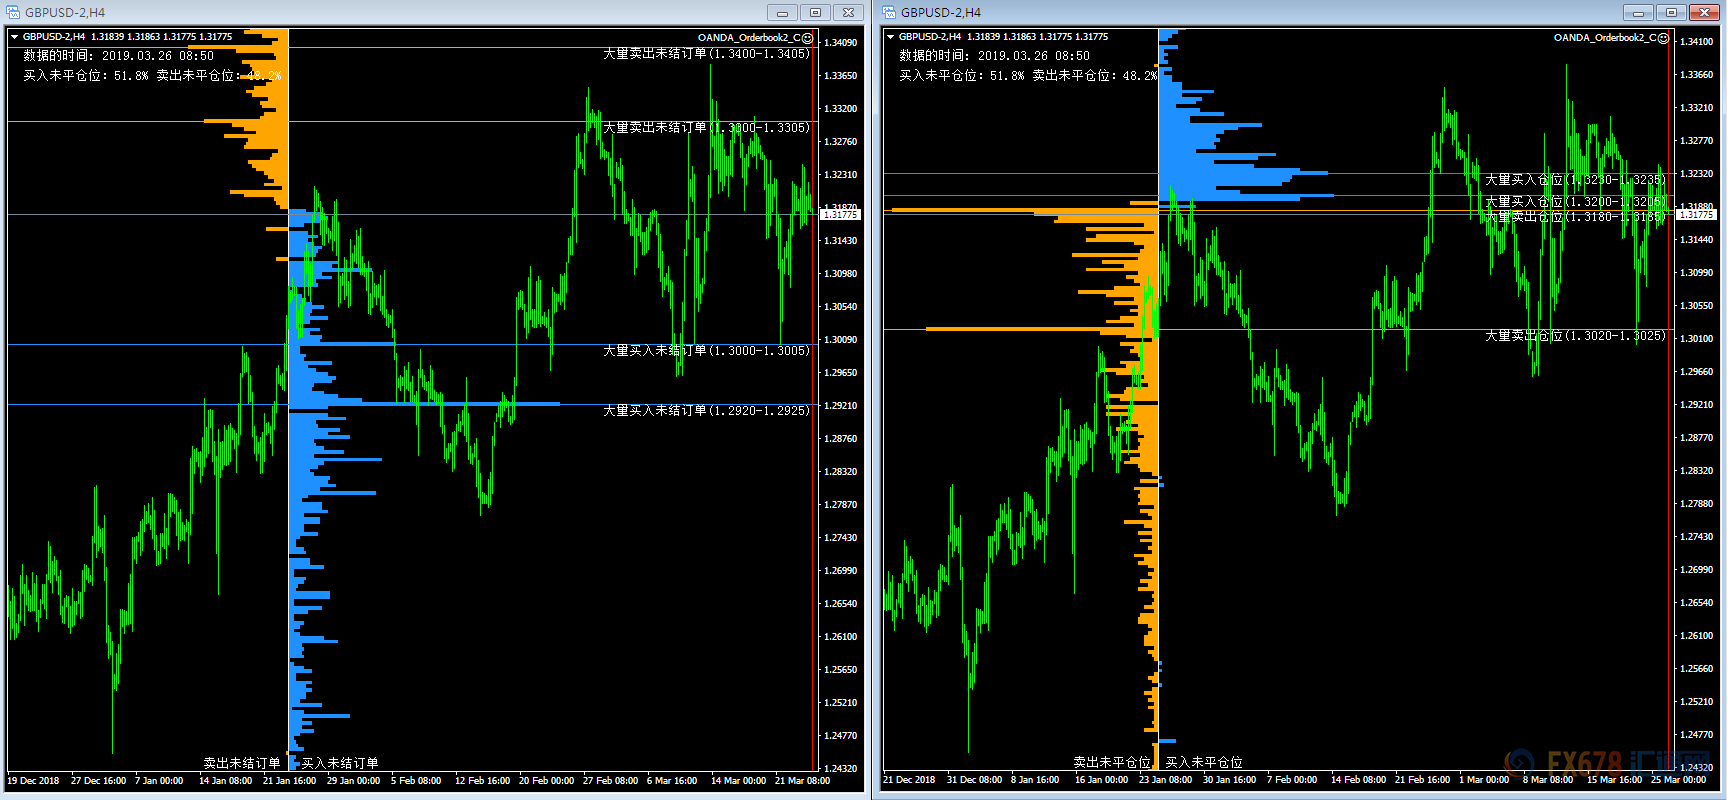Click 买入未平仓位: 51.8% text in right chart
Screen dimensions: 1728x800
pyautogui.click(x=961, y=75)
